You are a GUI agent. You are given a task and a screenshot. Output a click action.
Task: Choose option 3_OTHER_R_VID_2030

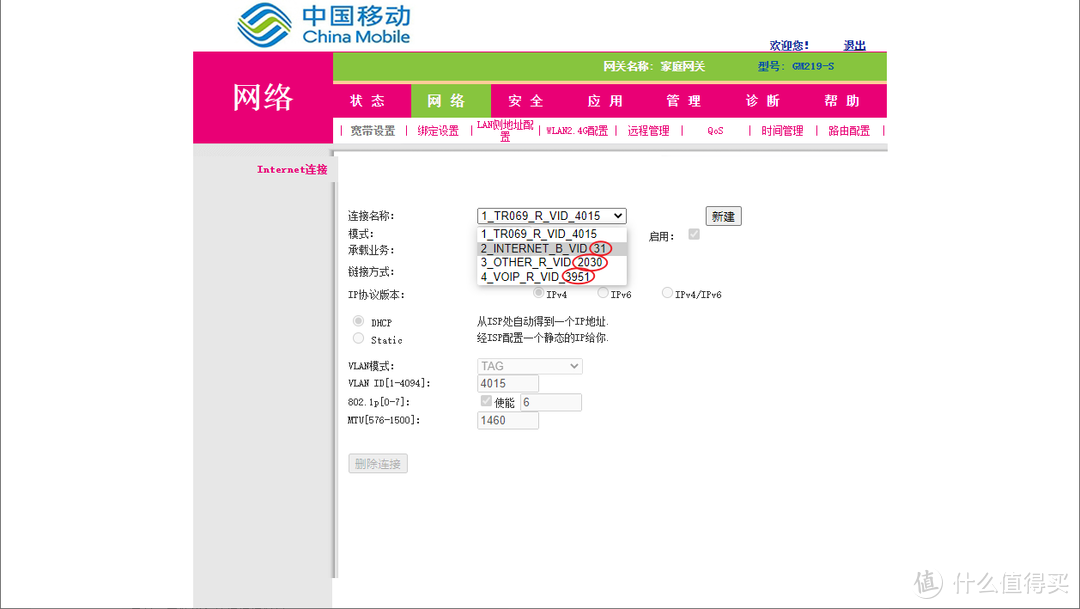[552, 262]
